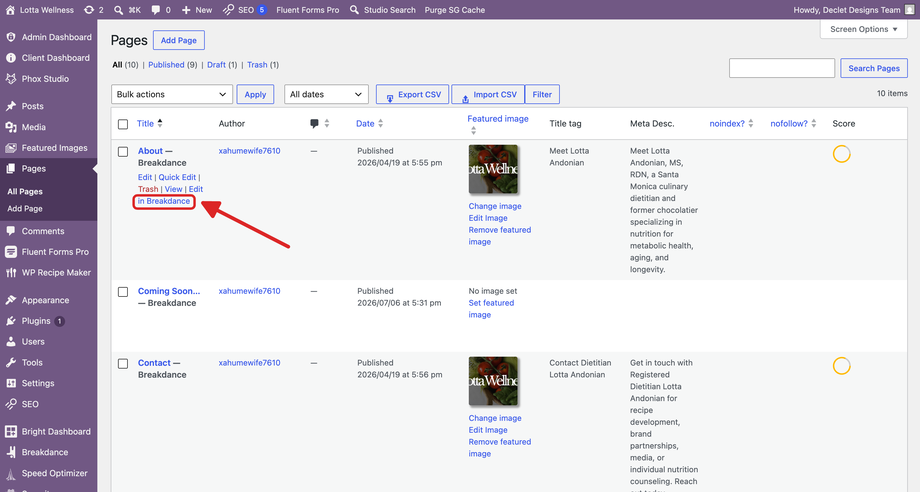
Task: Expand the Screen Options panel
Action: tap(864, 29)
